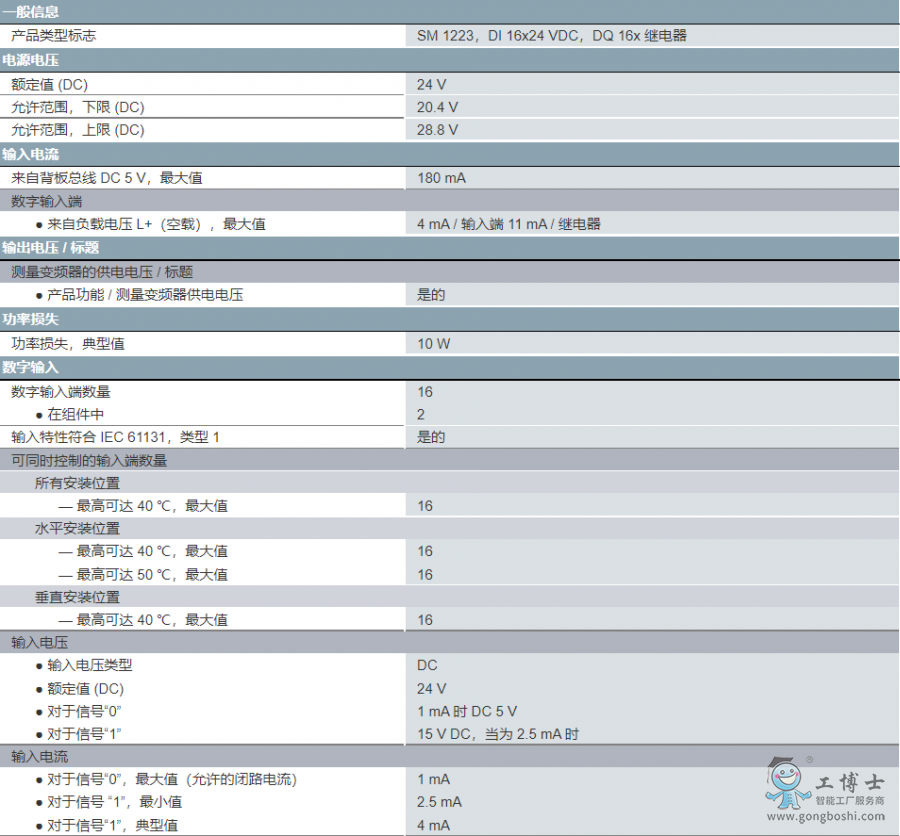Image resolution: width=900 pixels, height=836 pixels.
Task: Select the 输入电压类型 bullet label
Action: pyautogui.click(x=90, y=665)
